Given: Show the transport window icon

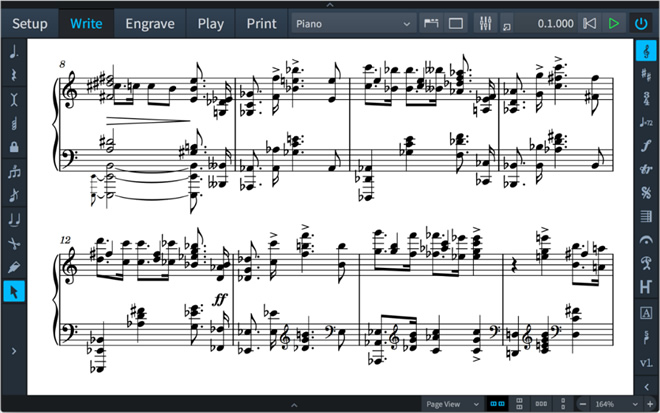Looking at the screenshot, I should click(x=507, y=27).
